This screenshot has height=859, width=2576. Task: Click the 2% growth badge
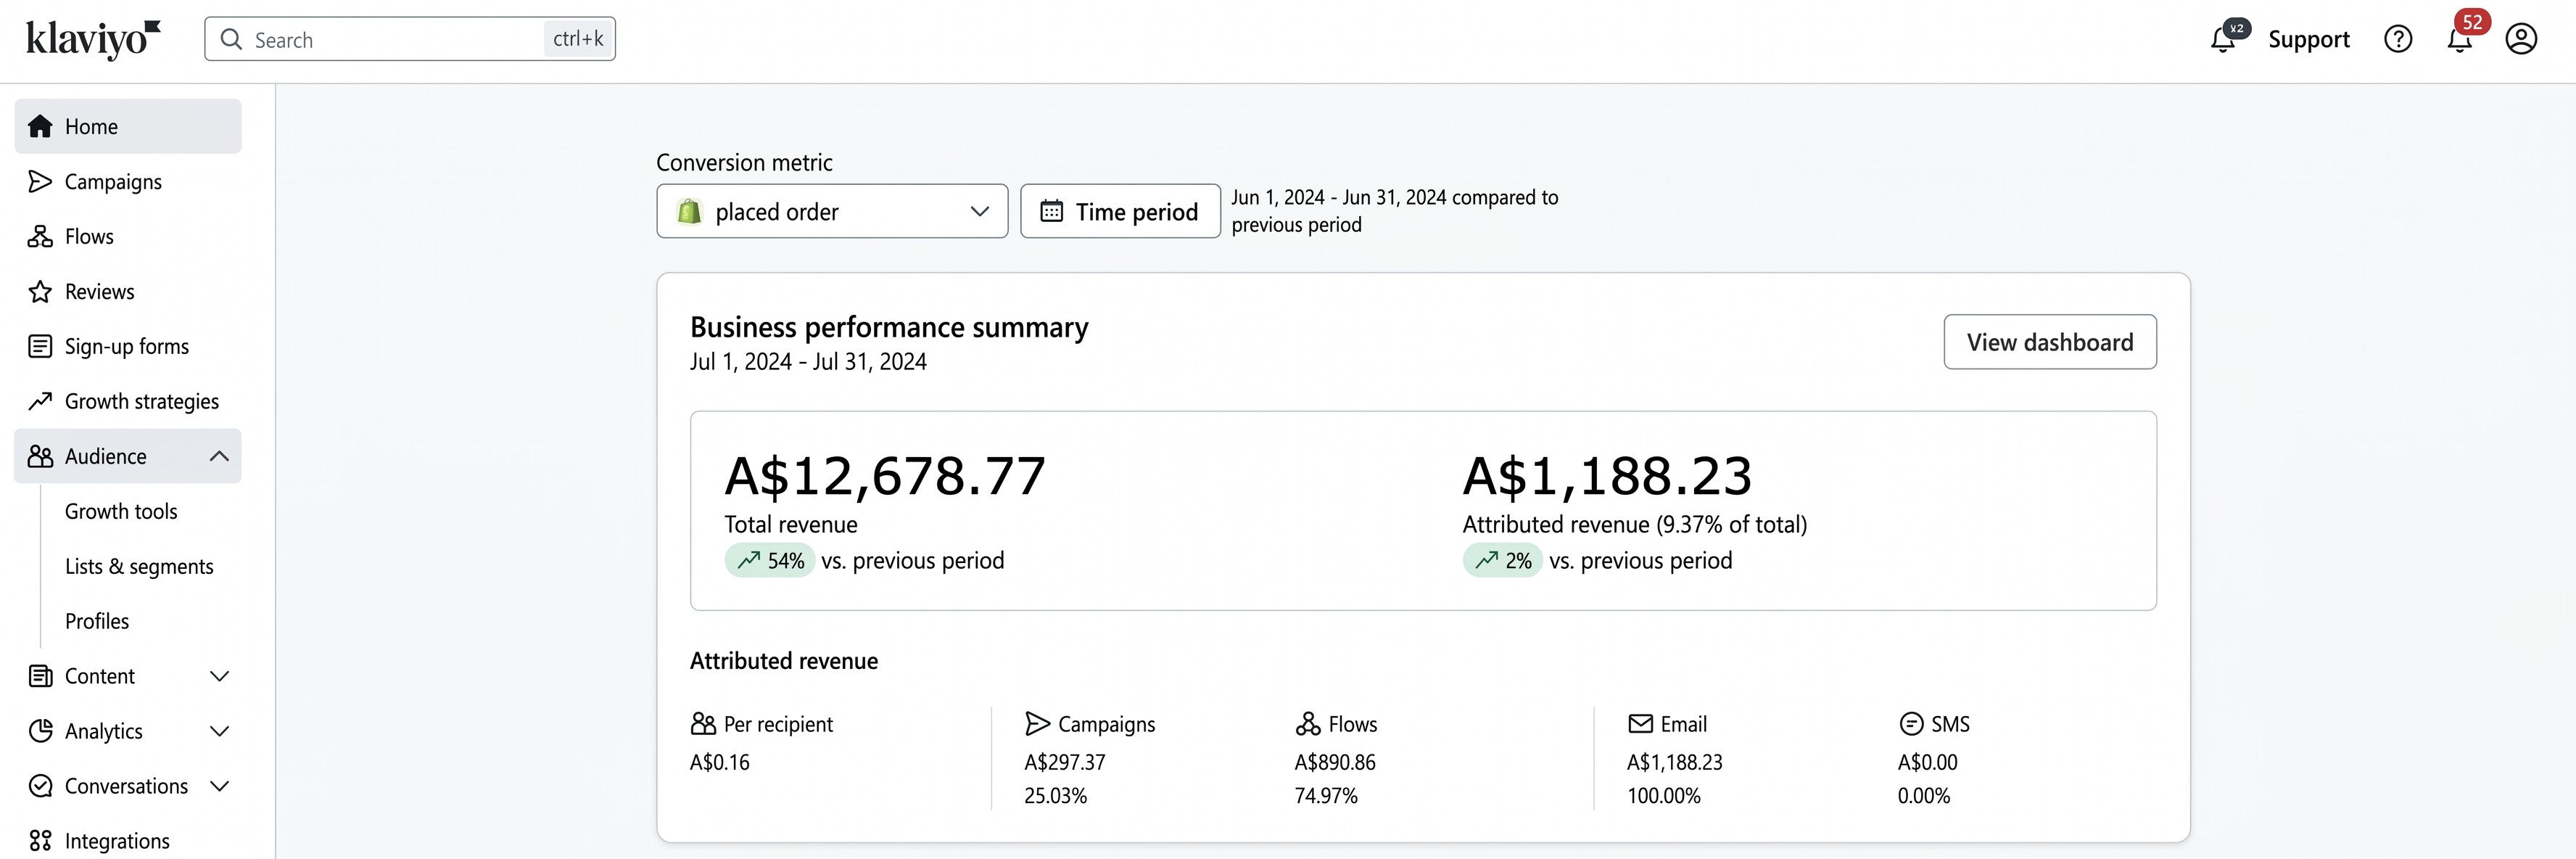(1502, 560)
